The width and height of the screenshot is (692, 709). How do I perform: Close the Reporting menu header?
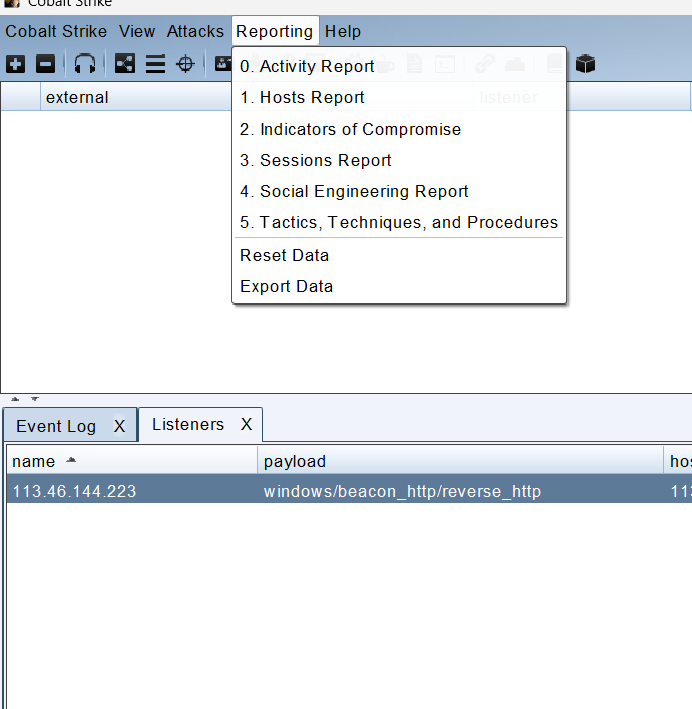tap(275, 31)
